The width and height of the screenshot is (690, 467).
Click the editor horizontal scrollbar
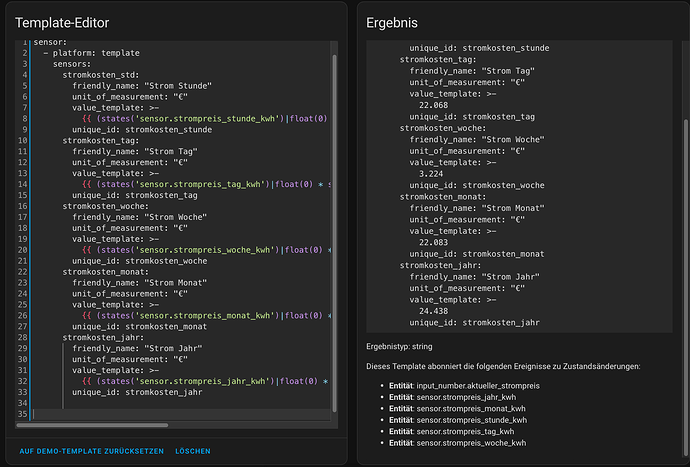point(92,425)
